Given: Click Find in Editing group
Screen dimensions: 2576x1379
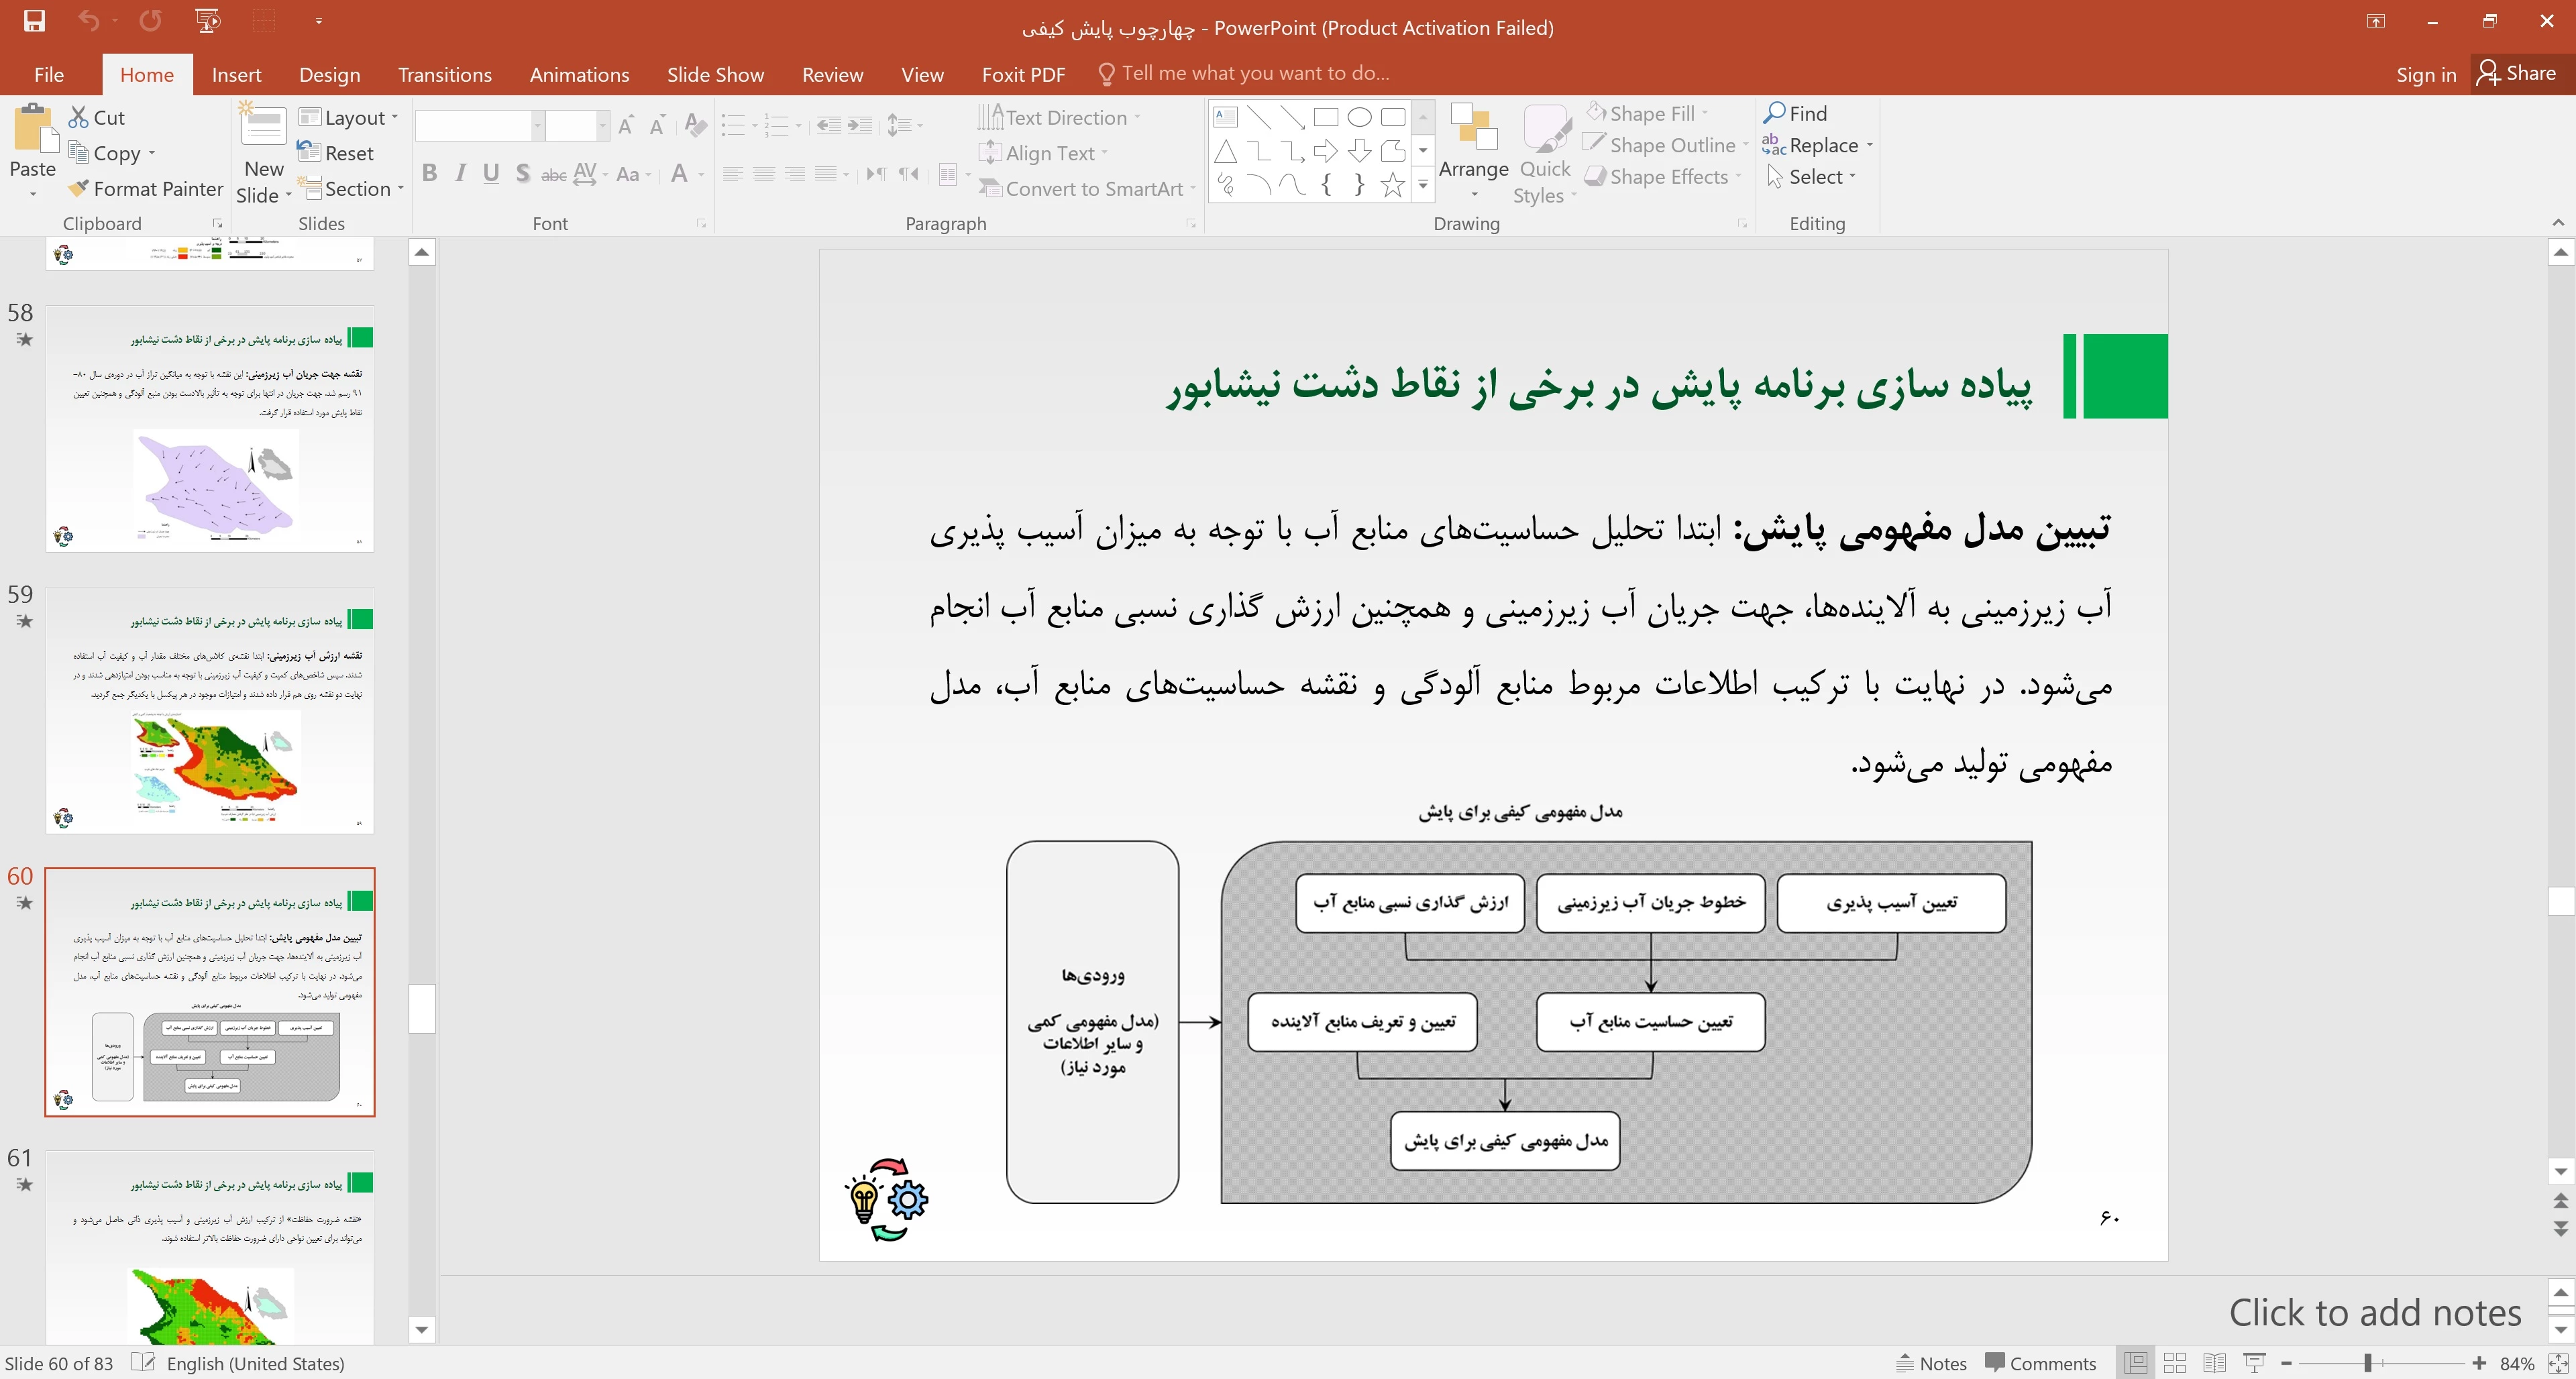Looking at the screenshot, I should point(1796,113).
